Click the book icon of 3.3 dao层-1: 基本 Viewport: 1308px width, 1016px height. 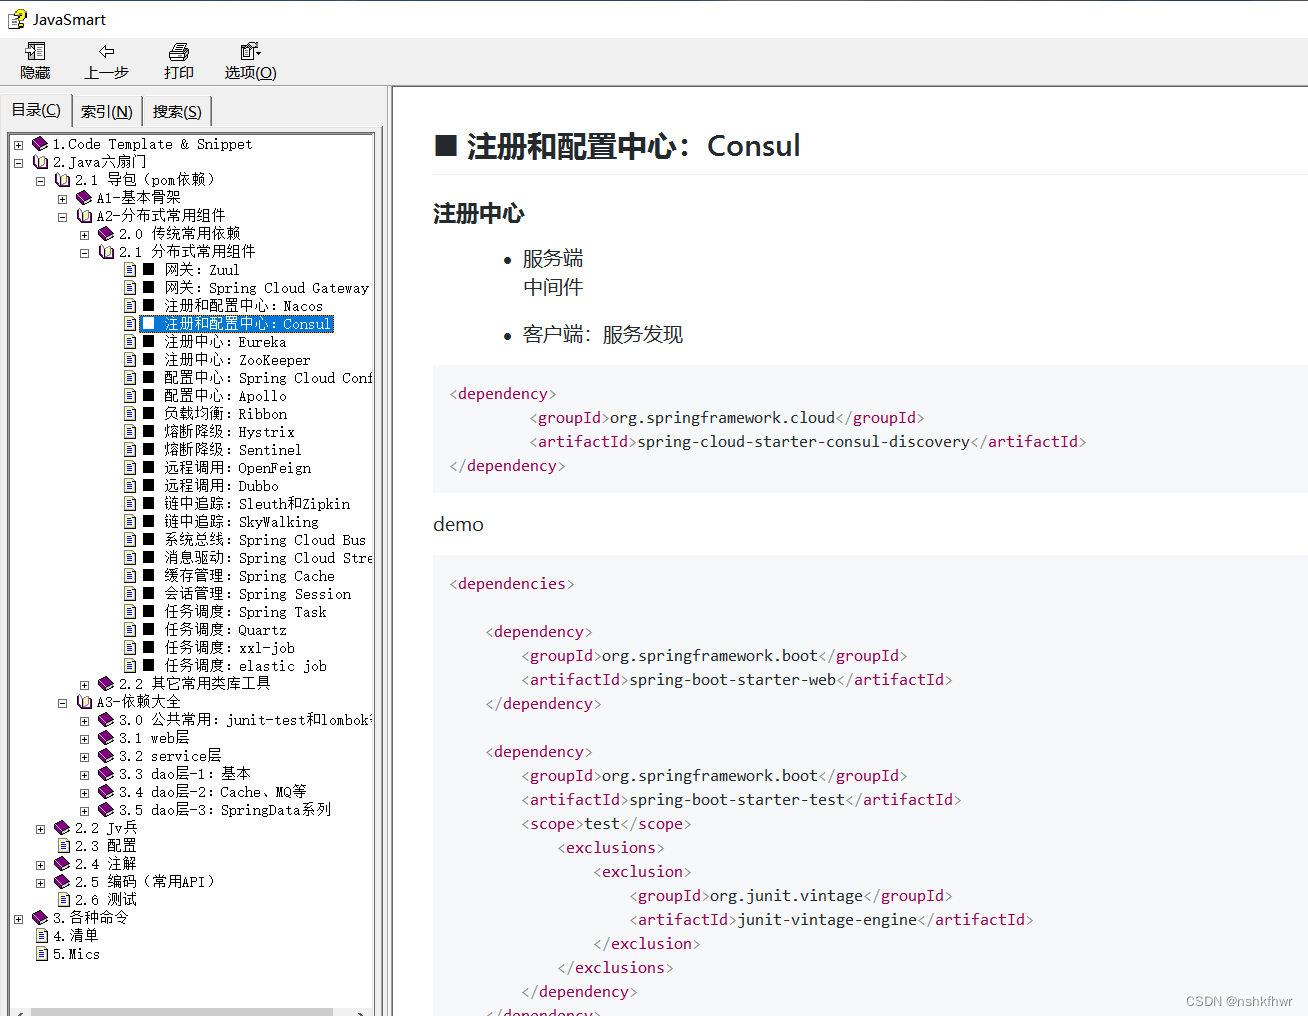pos(106,774)
